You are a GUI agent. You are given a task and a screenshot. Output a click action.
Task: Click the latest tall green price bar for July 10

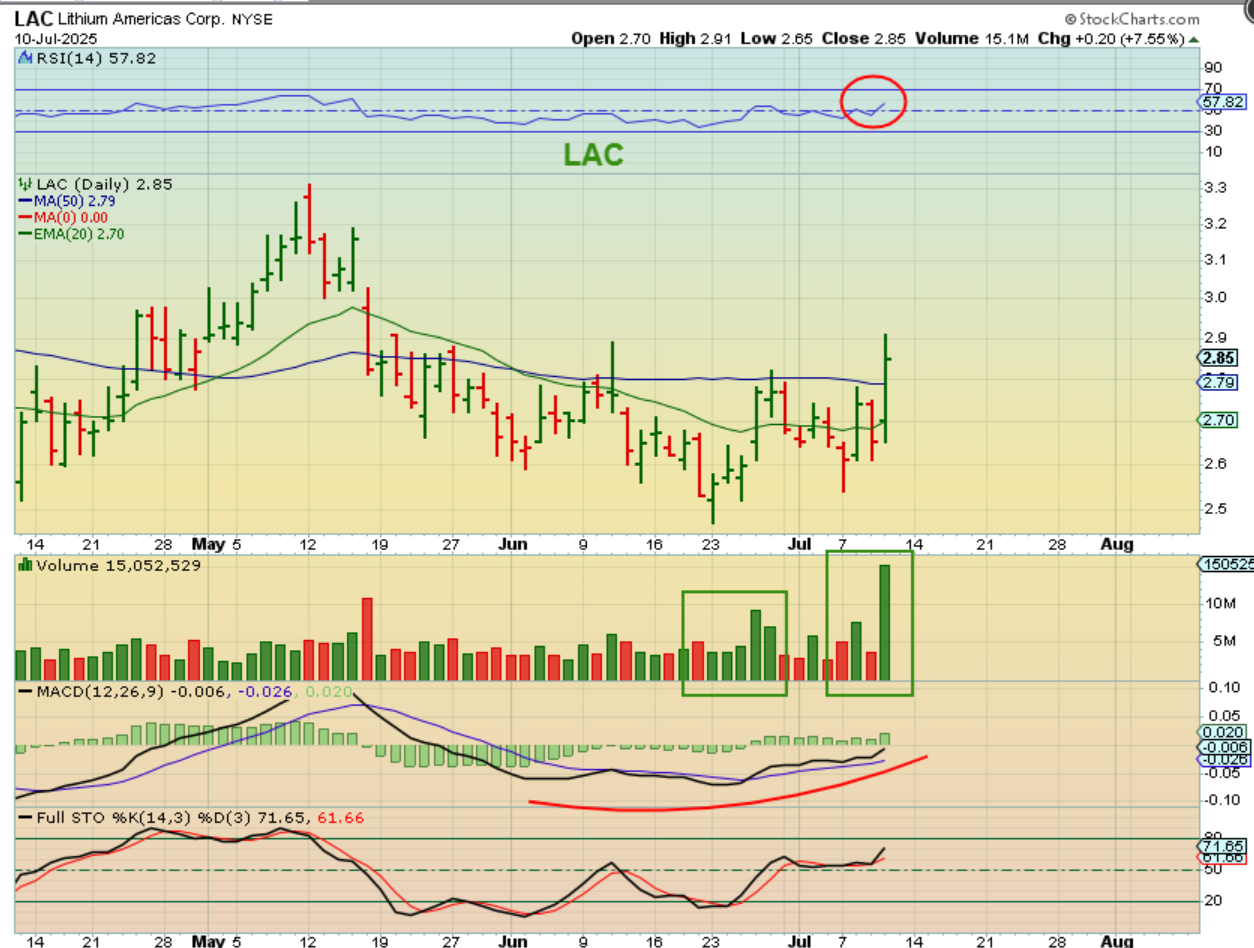[x=886, y=388]
